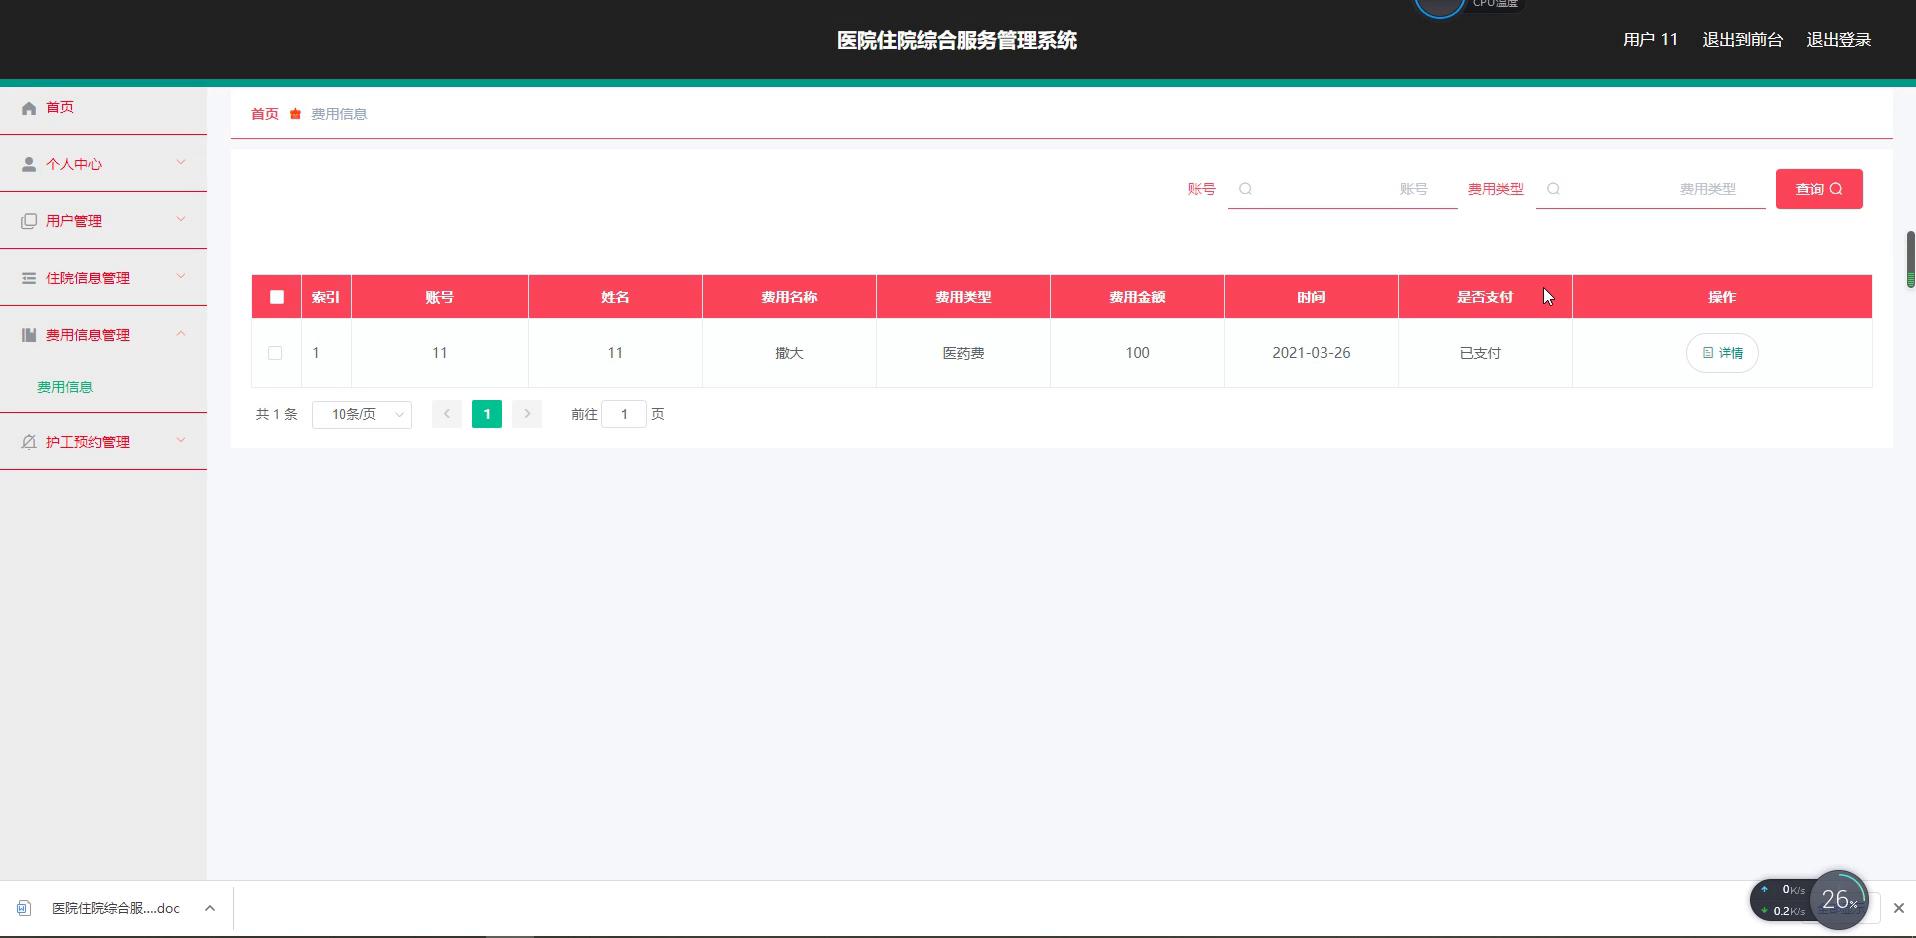Toggle the select-all checkbox in table header
The width and height of the screenshot is (1916, 938).
pos(277,297)
